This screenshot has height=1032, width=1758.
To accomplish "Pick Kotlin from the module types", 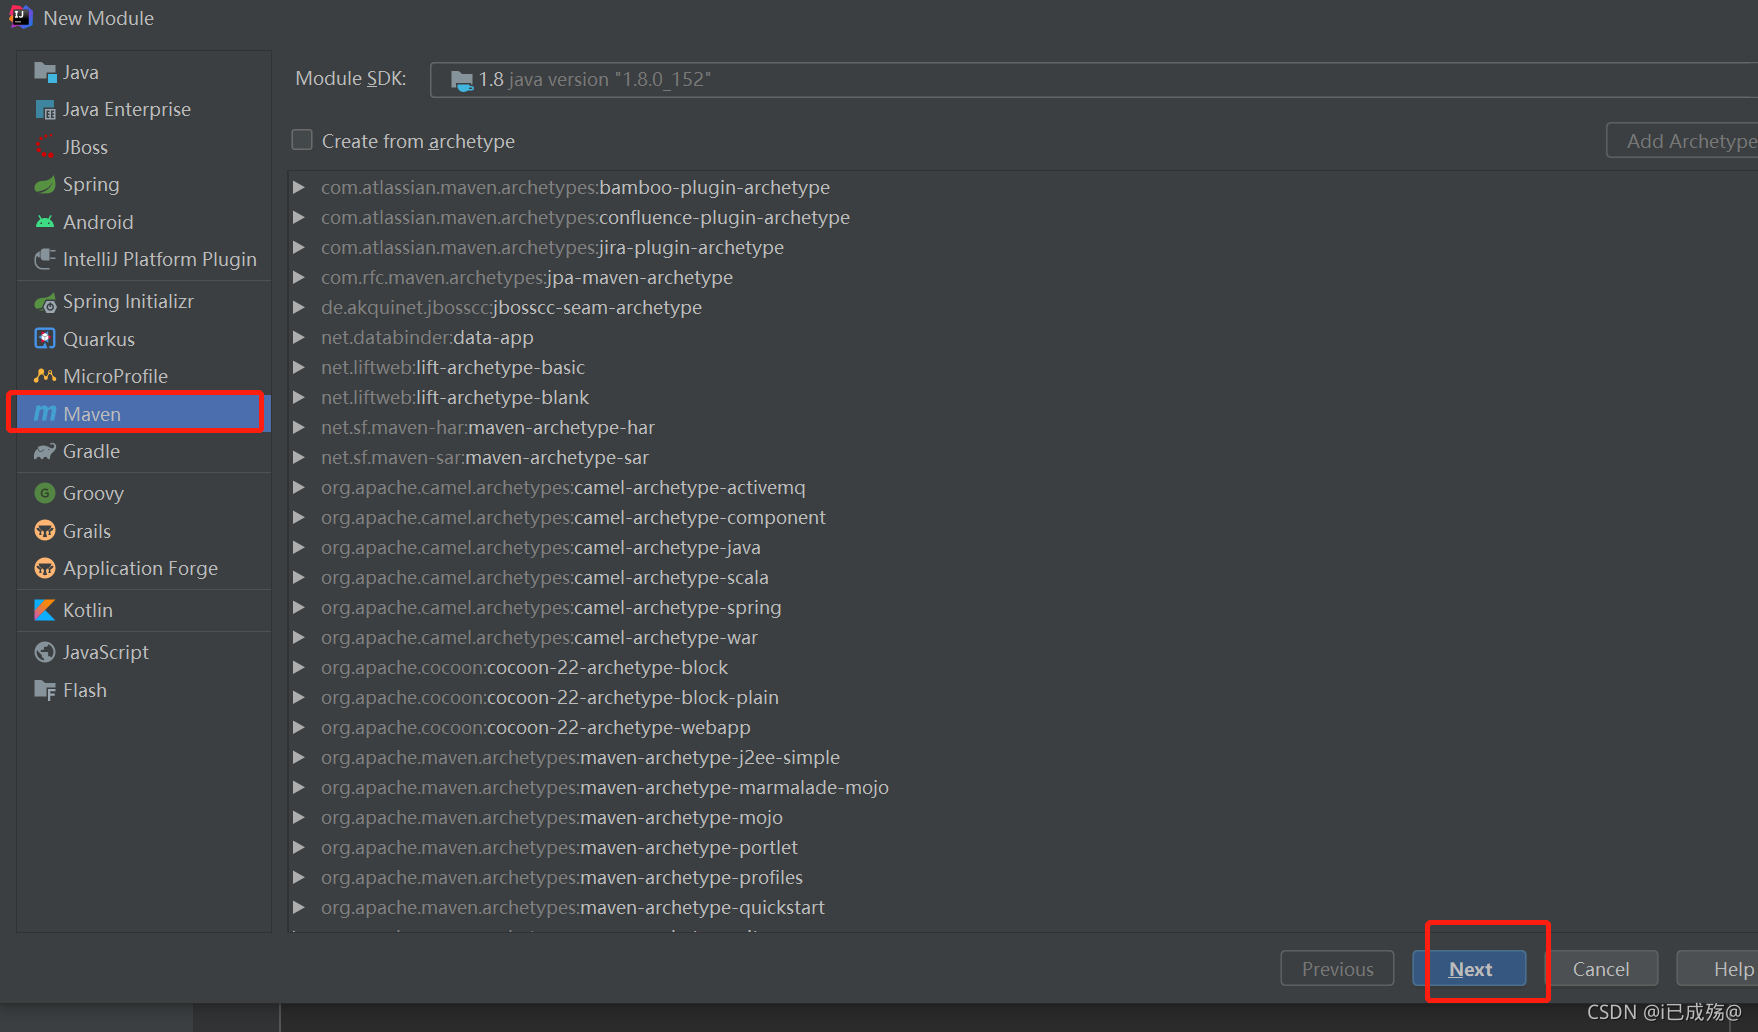I will [x=144, y=610].
